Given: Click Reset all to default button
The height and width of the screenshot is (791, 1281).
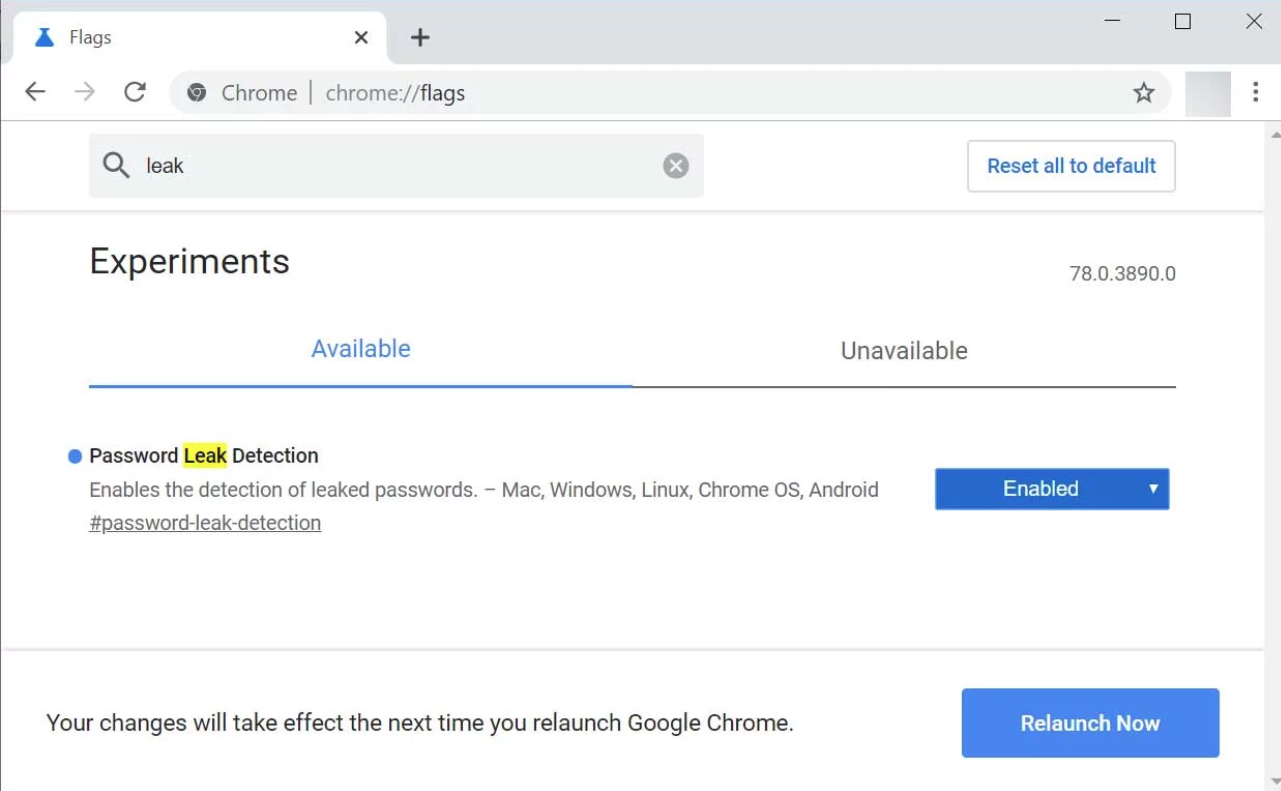Looking at the screenshot, I should pyautogui.click(x=1071, y=166).
